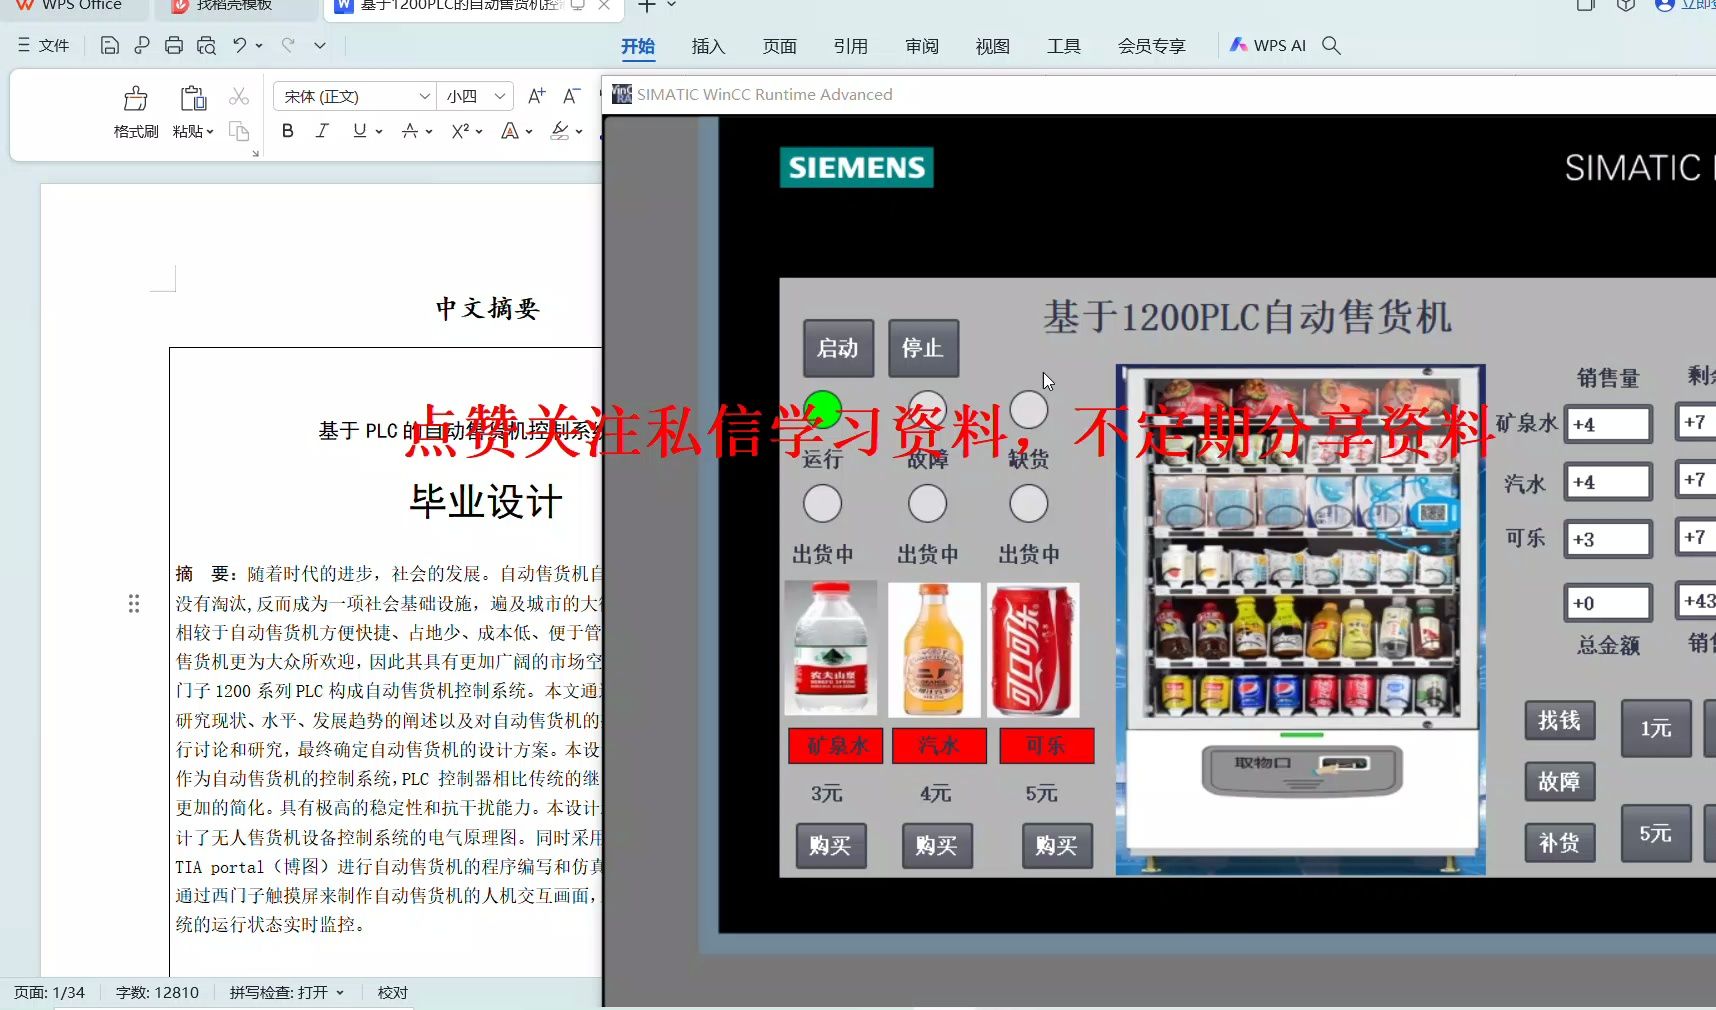Click 校对 in the status bar

(393, 992)
